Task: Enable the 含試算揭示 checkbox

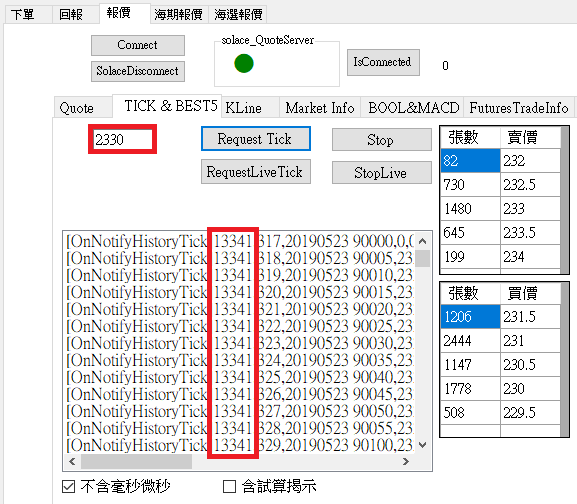Action: pos(230,486)
